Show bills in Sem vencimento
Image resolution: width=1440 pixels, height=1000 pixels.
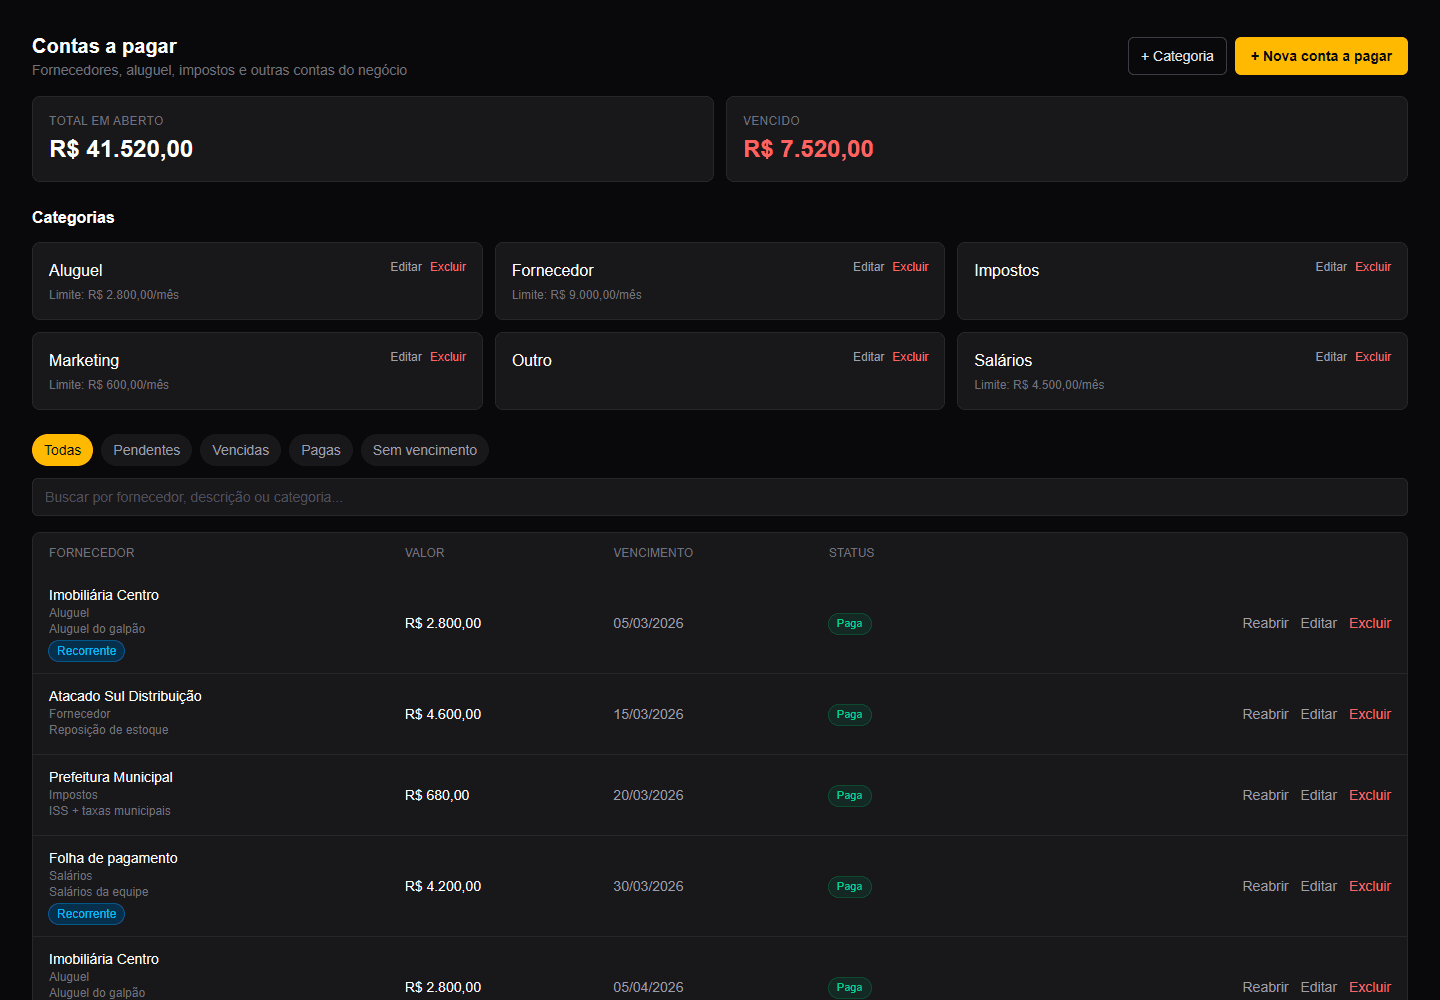coord(425,450)
